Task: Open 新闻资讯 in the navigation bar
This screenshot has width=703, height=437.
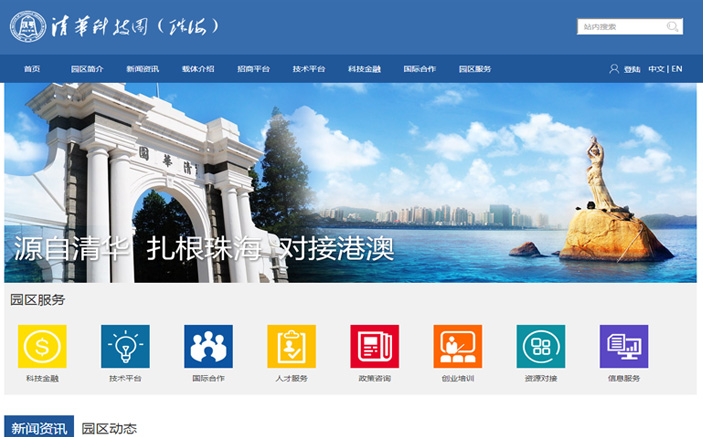Action: coord(143,69)
